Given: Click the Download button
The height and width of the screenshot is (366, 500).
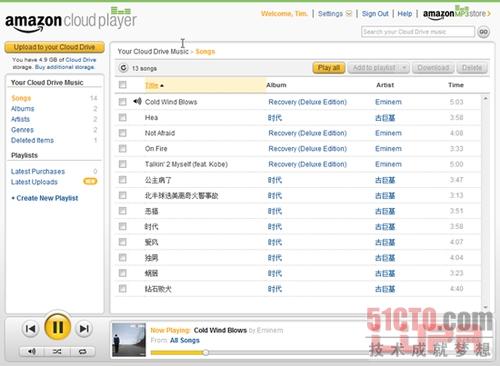Looking at the screenshot, I should [x=433, y=68].
